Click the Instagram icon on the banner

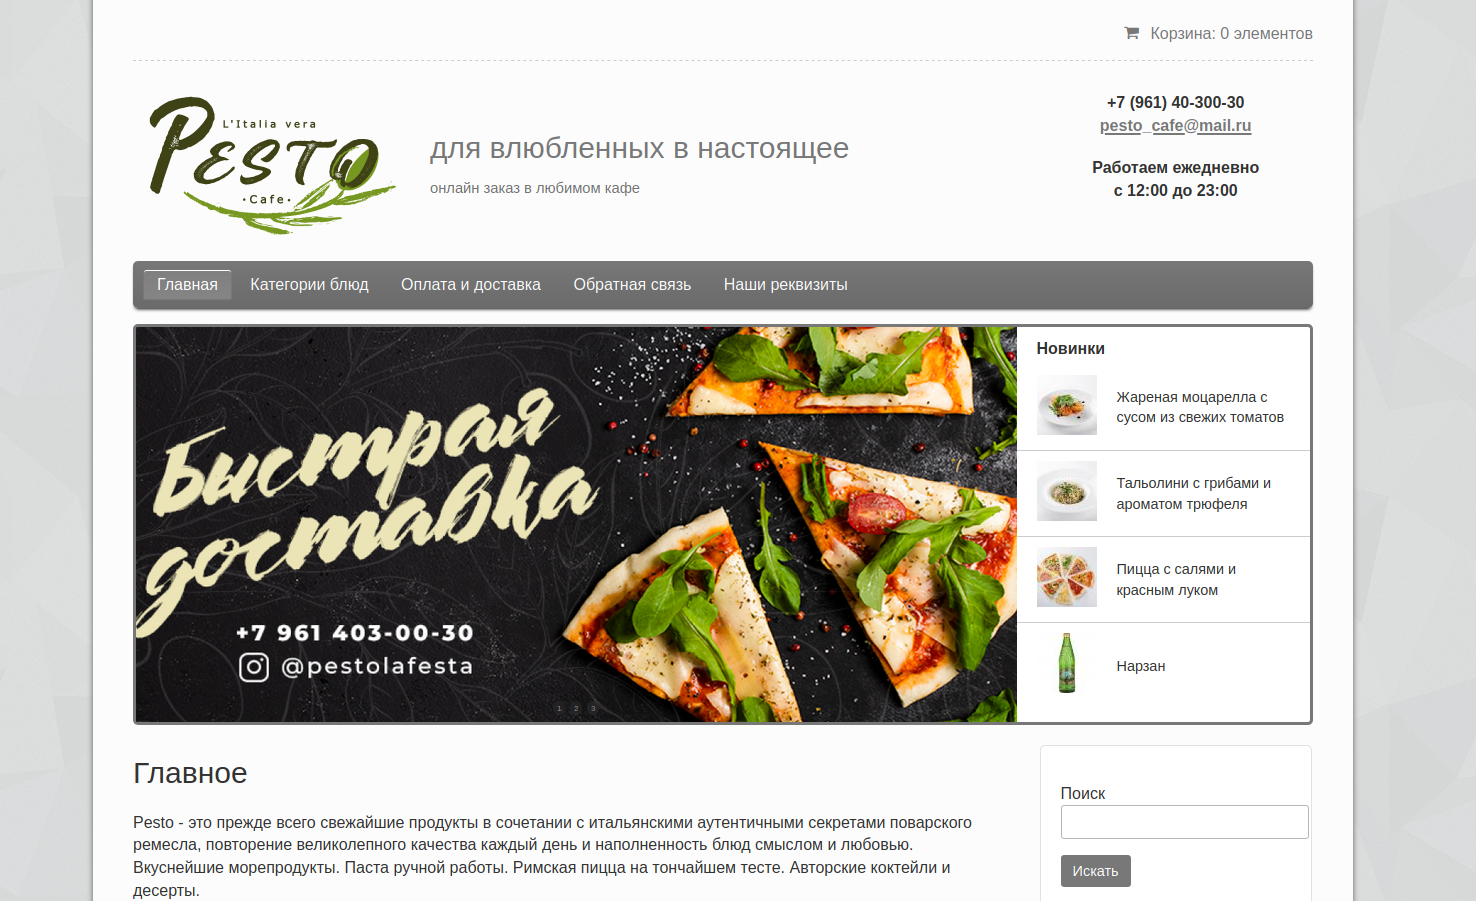coord(254,667)
